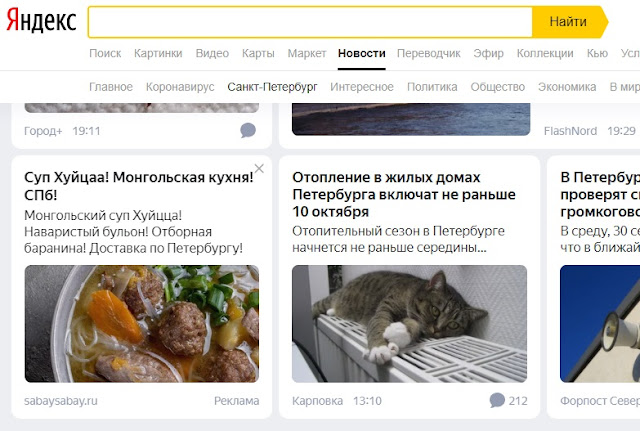The image size is (640, 431).
Task: Click the Найти search button
Action: (x=570, y=22)
